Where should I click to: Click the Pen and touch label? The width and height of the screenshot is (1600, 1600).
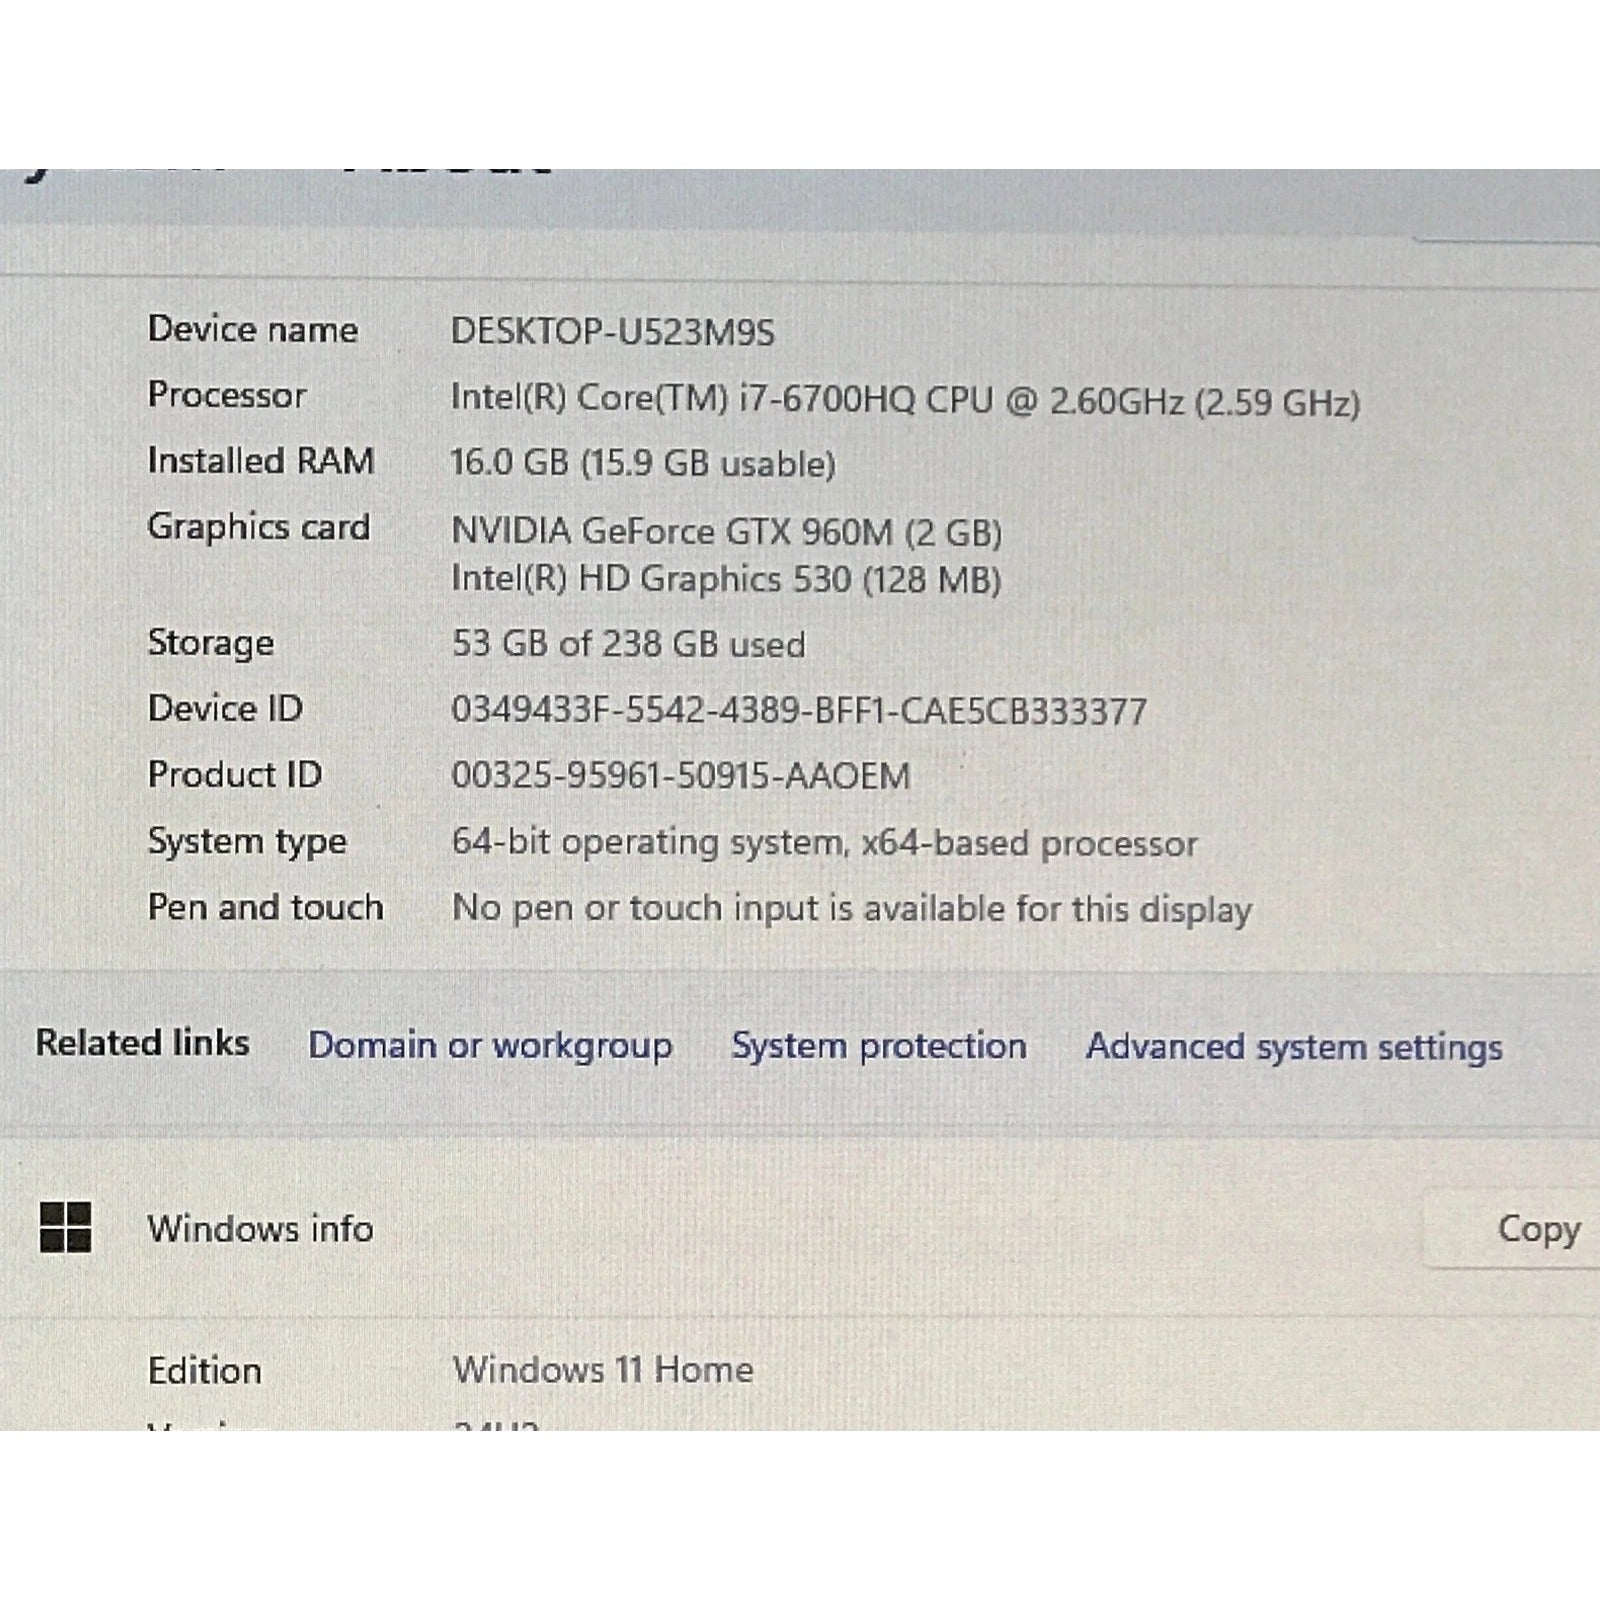pyautogui.click(x=266, y=907)
